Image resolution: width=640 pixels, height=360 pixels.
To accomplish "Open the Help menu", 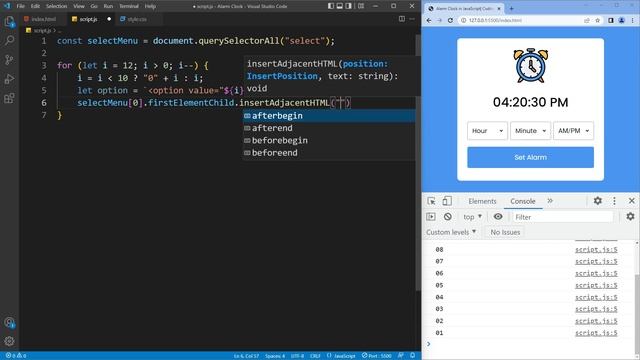I will click(x=150, y=6).
